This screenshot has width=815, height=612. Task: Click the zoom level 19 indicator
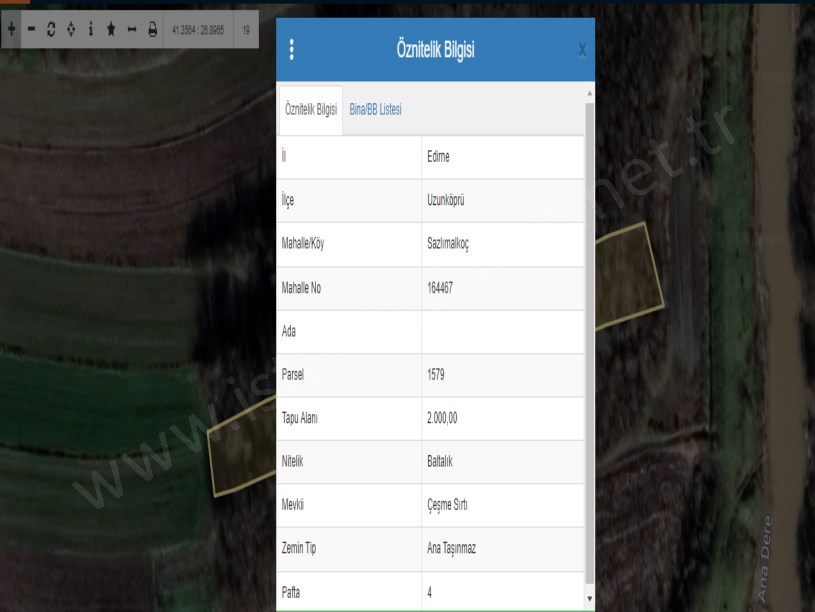point(246,30)
